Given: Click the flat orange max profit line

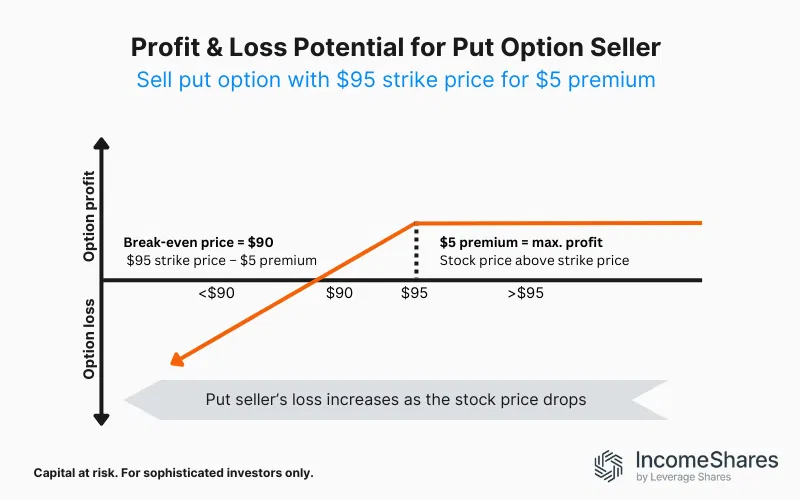Looking at the screenshot, I should point(560,223).
